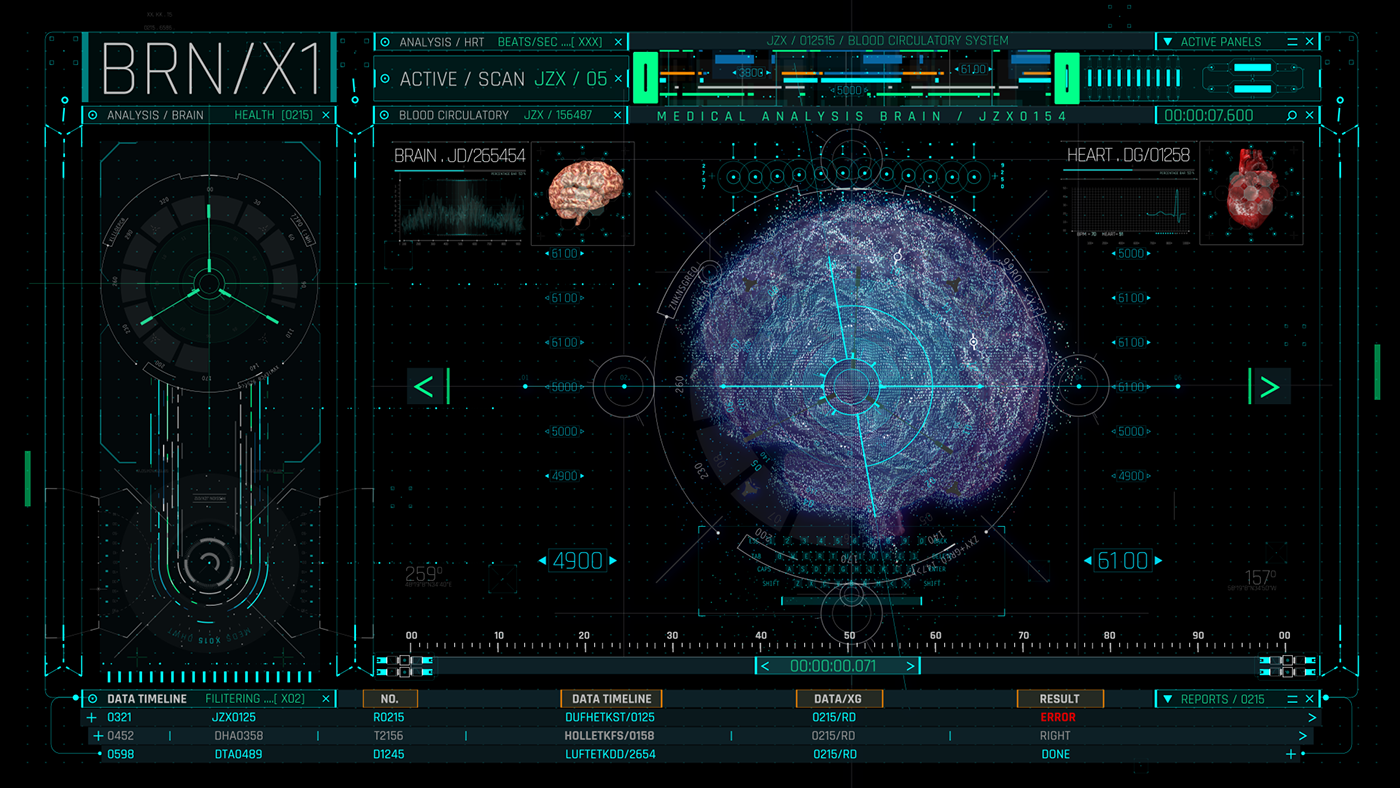
Task: Sort by the NO. column header
Action: [390, 699]
